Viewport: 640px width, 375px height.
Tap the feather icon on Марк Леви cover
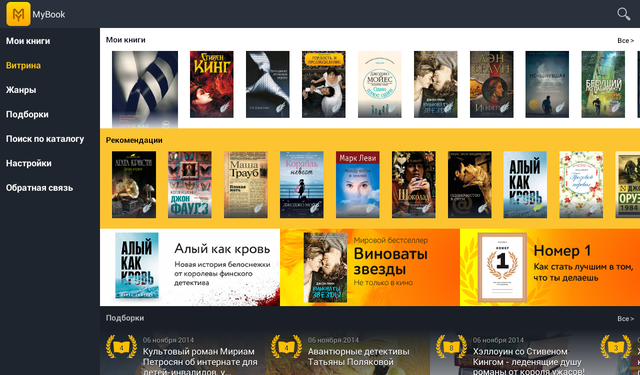[371, 208]
